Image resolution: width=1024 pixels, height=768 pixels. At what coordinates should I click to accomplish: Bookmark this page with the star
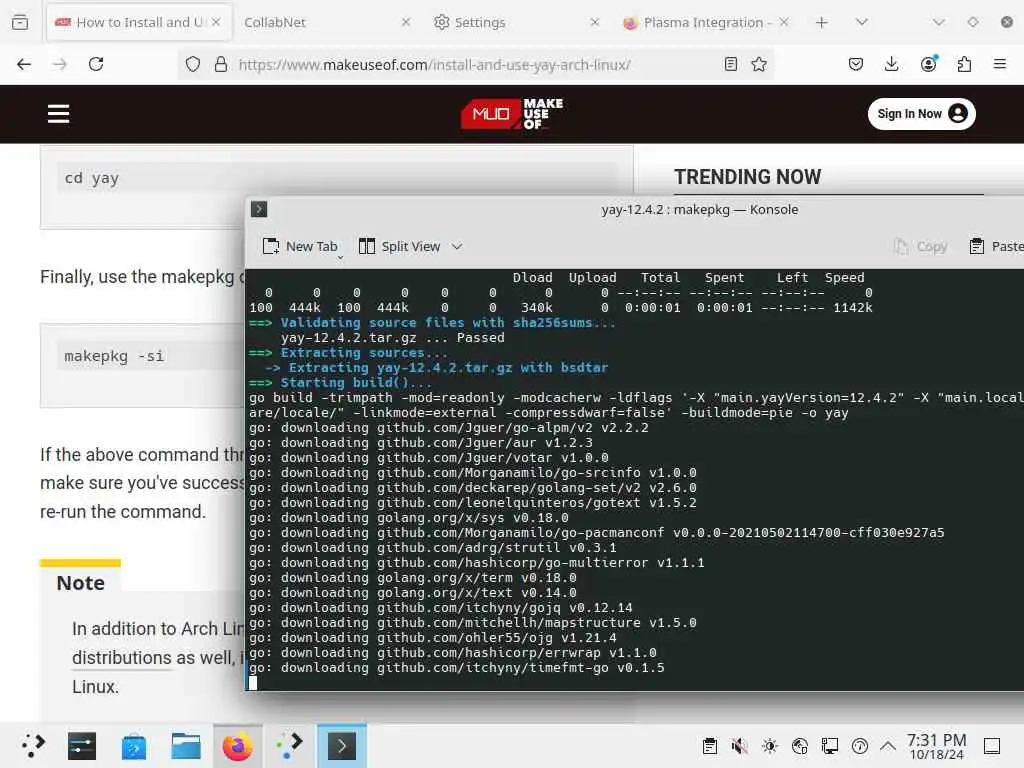759,64
